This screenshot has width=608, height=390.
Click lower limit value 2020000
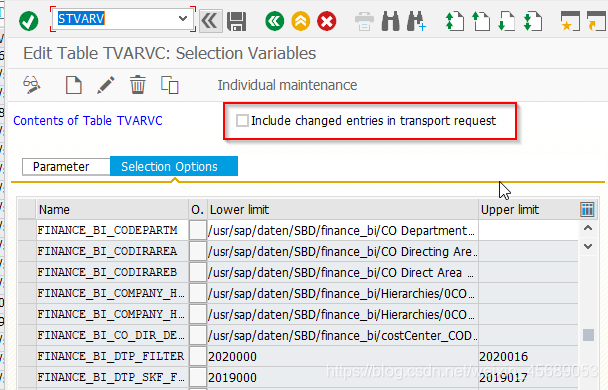pyautogui.click(x=343, y=356)
